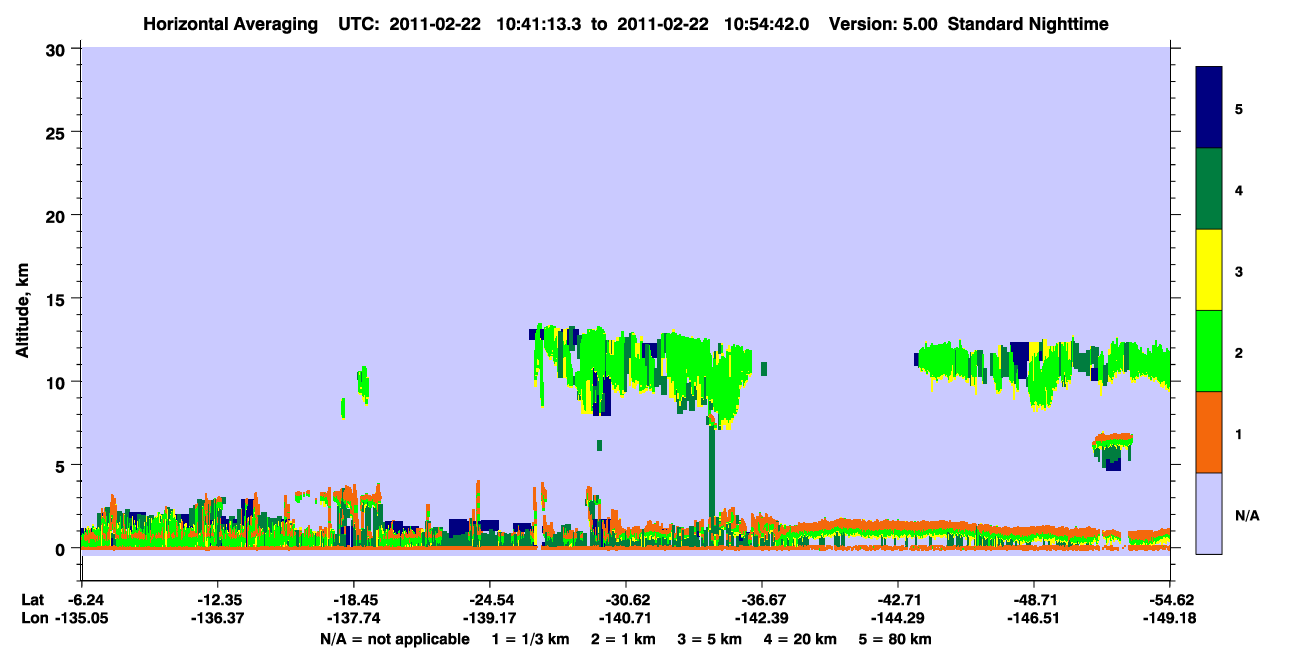This screenshot has width=1300, height=667.
Task: Click the small orange-topped cloud patch near 6 km
Action: click(1113, 451)
